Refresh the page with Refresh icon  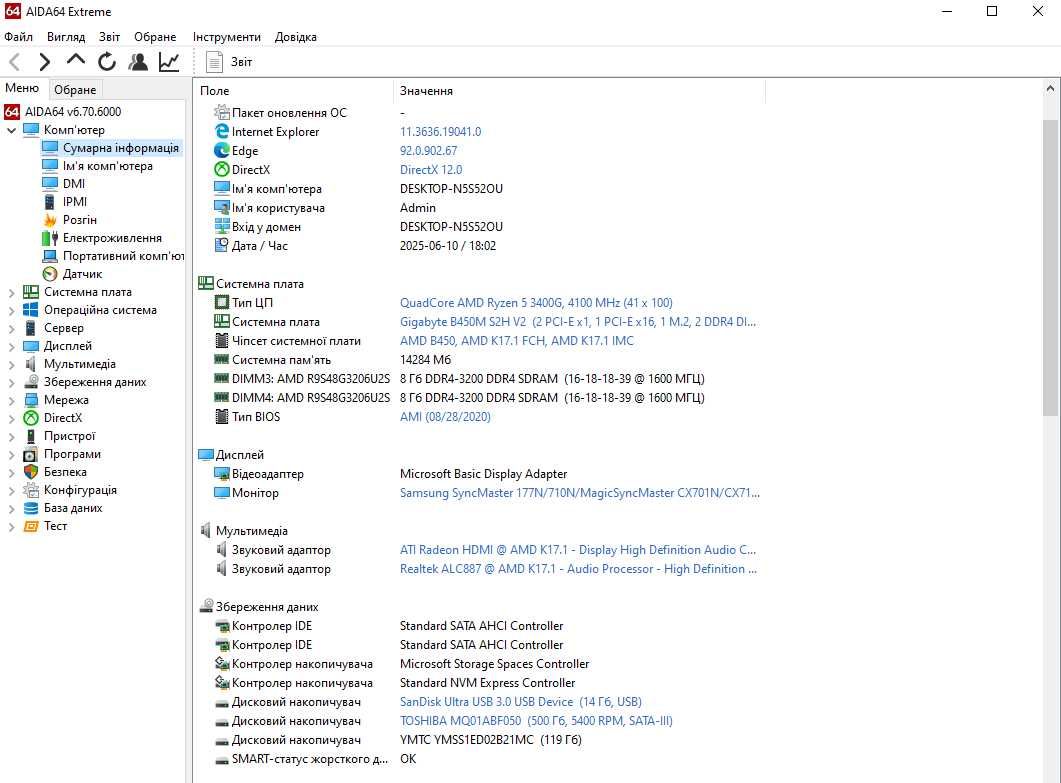coord(107,62)
